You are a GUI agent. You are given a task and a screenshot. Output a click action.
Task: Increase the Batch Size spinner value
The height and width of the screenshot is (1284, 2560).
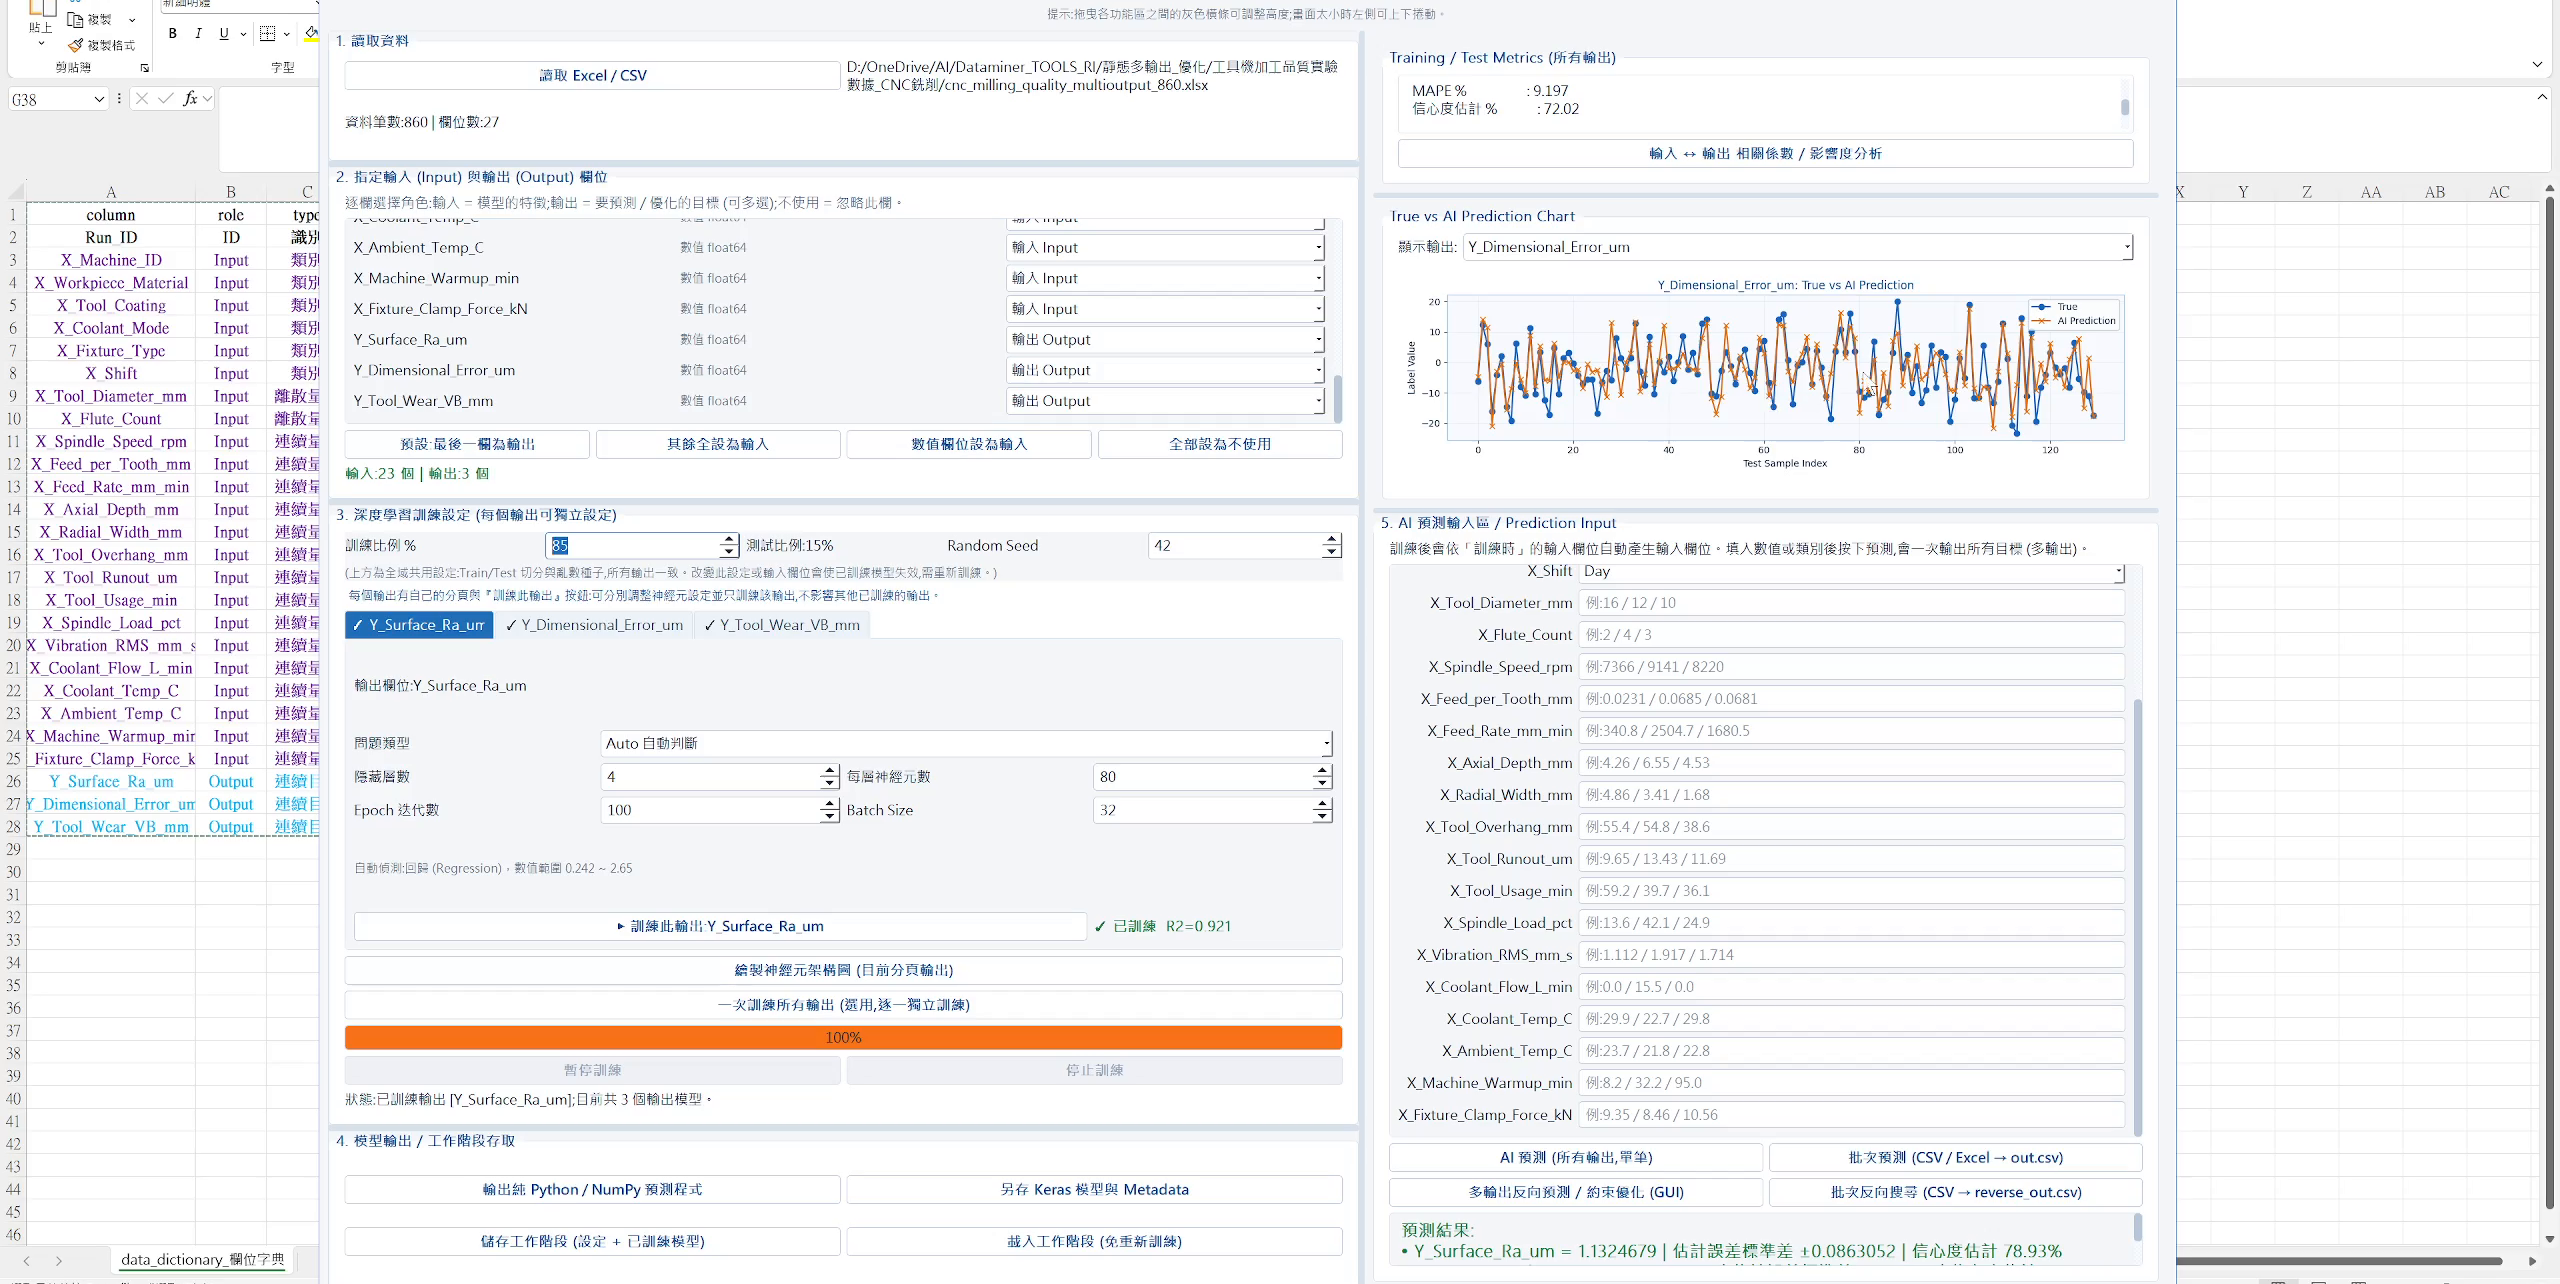[x=1322, y=804]
